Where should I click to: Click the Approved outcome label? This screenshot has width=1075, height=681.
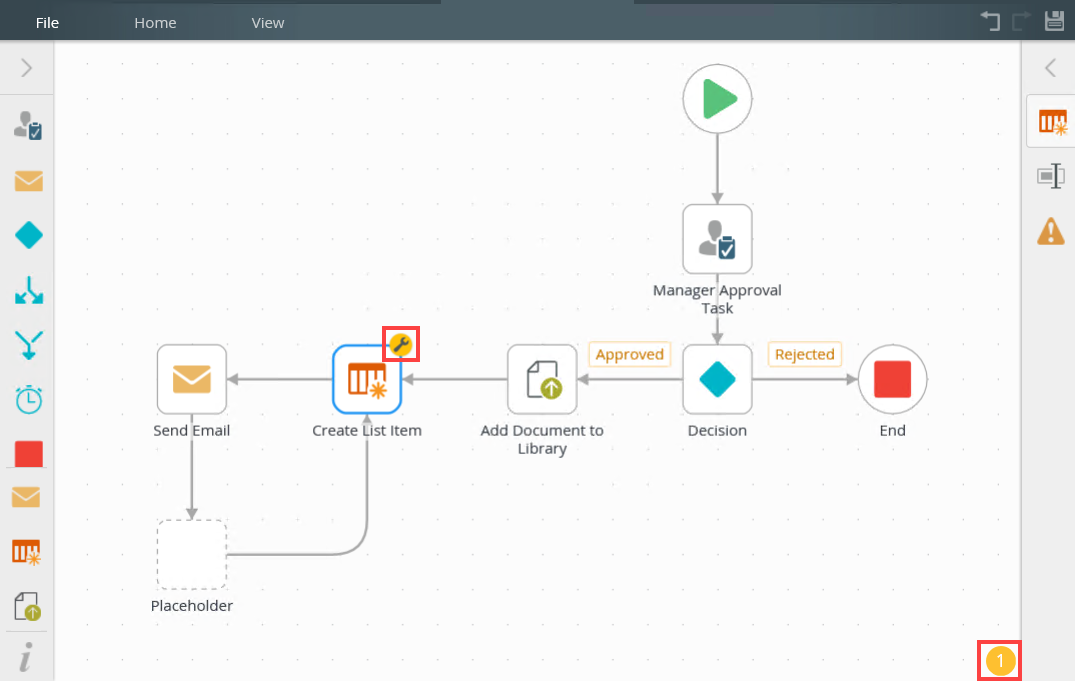pos(629,354)
